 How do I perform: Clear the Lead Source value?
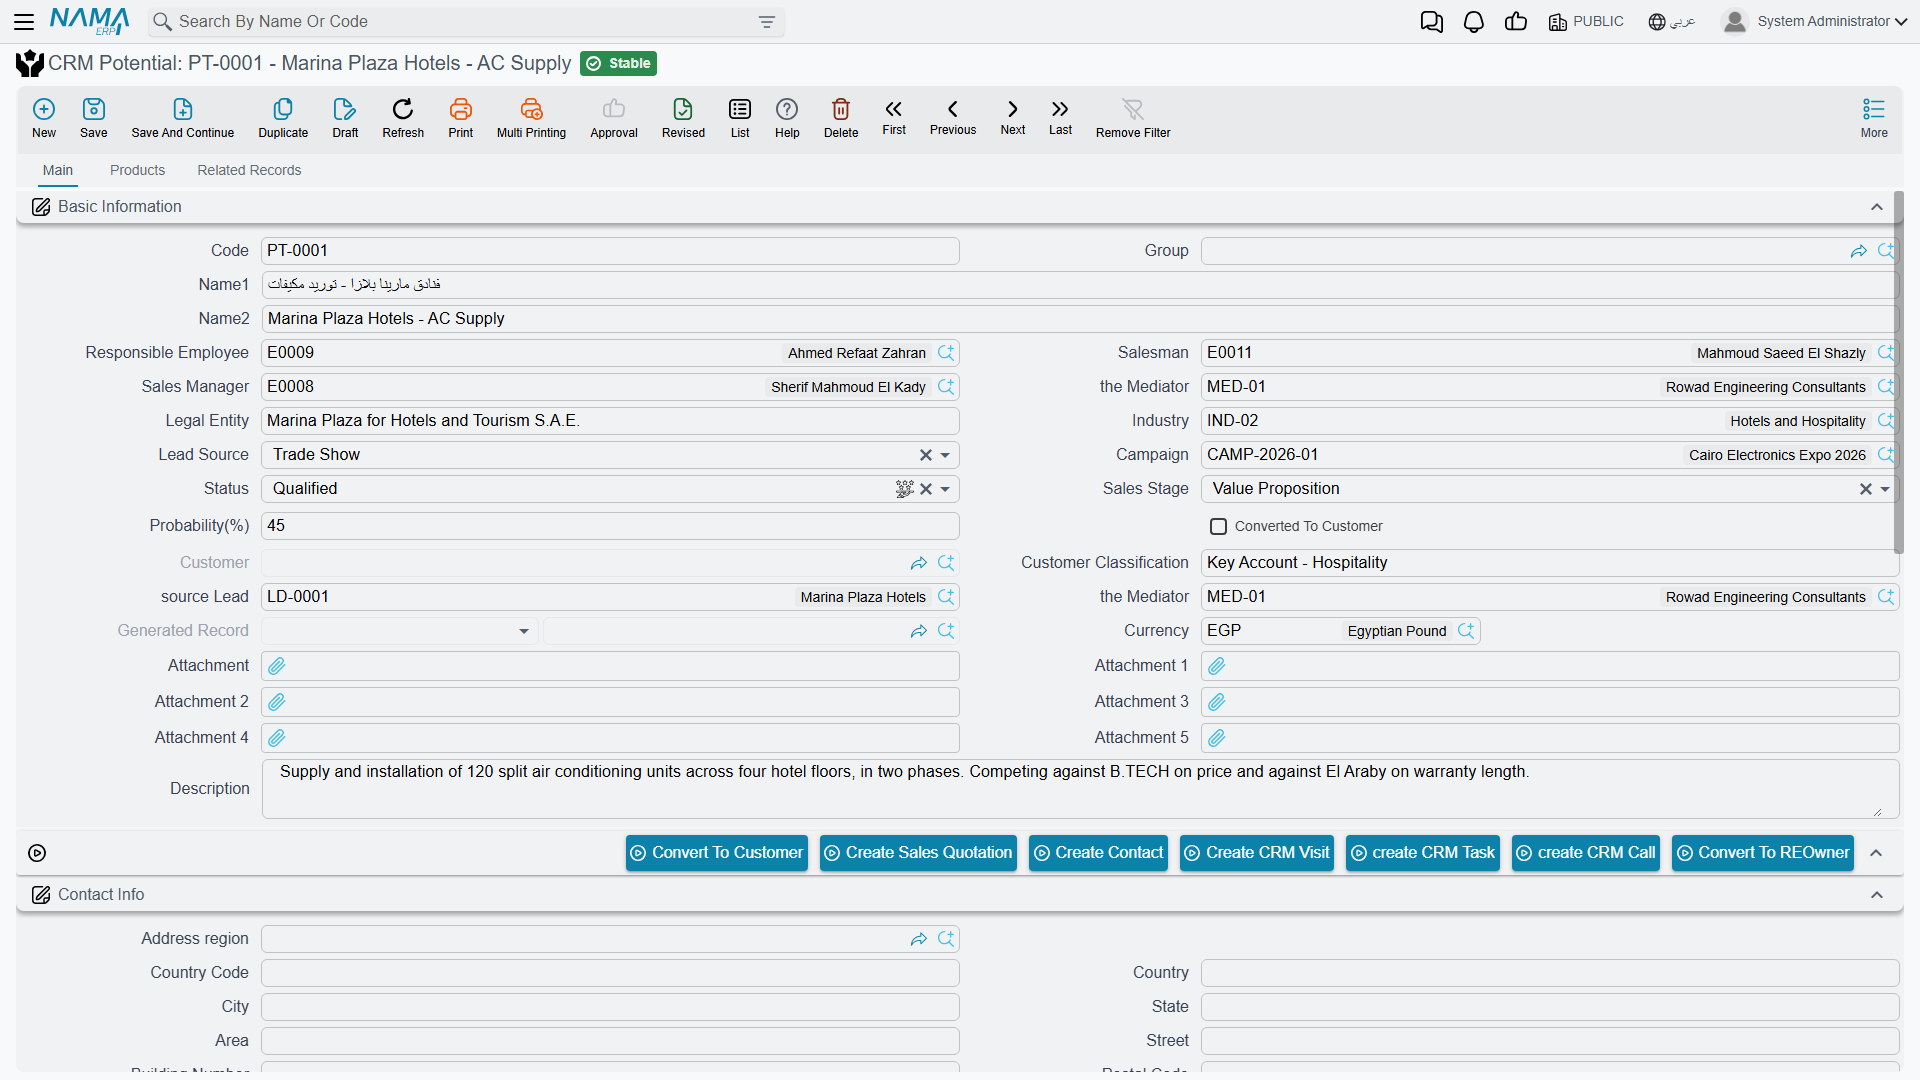(926, 455)
